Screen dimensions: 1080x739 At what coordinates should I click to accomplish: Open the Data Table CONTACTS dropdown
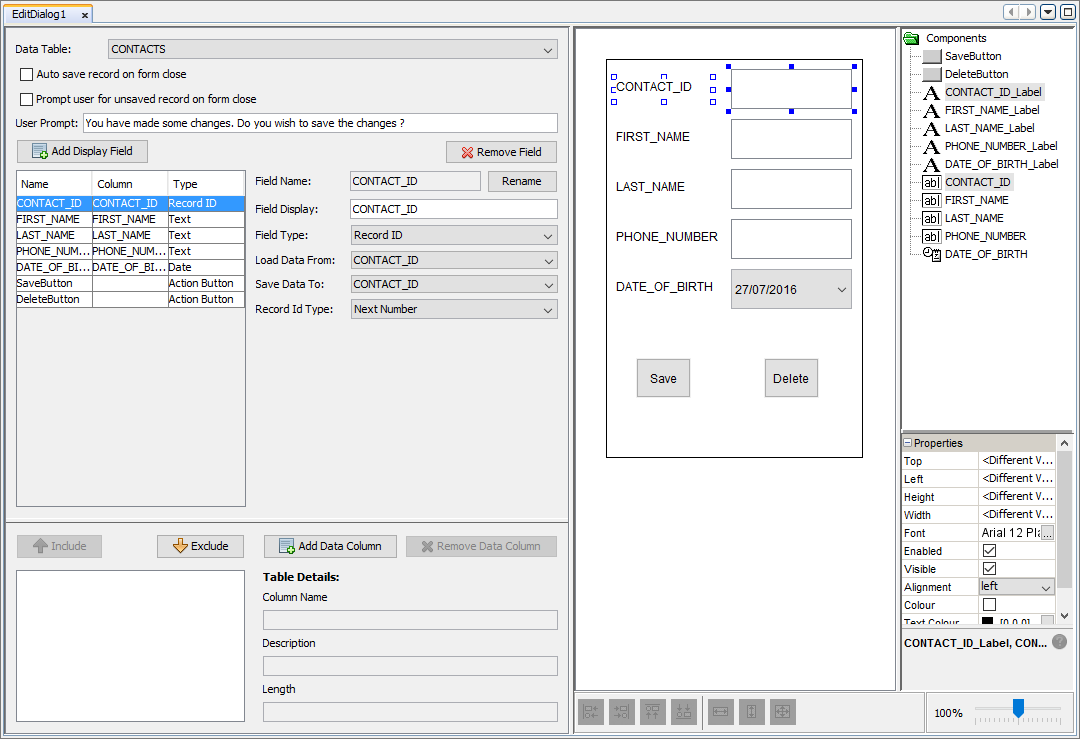tap(333, 50)
